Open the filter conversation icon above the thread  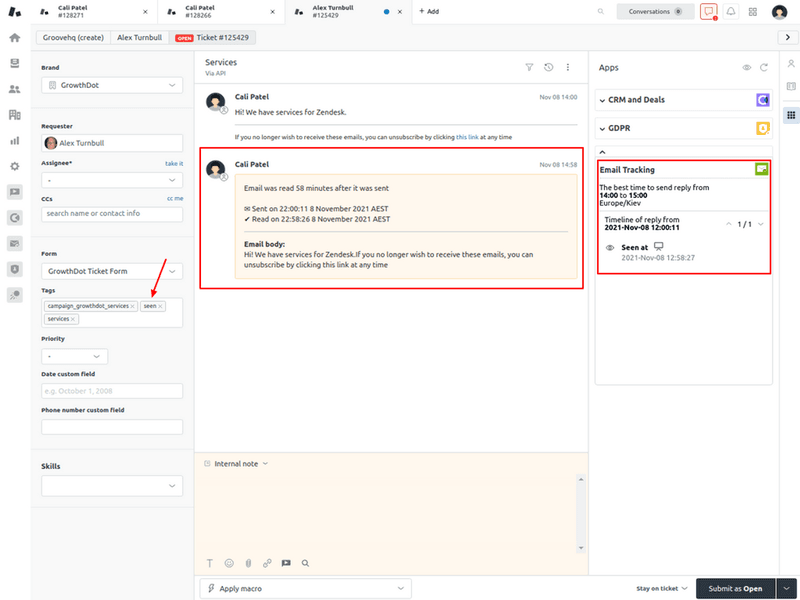coord(529,68)
